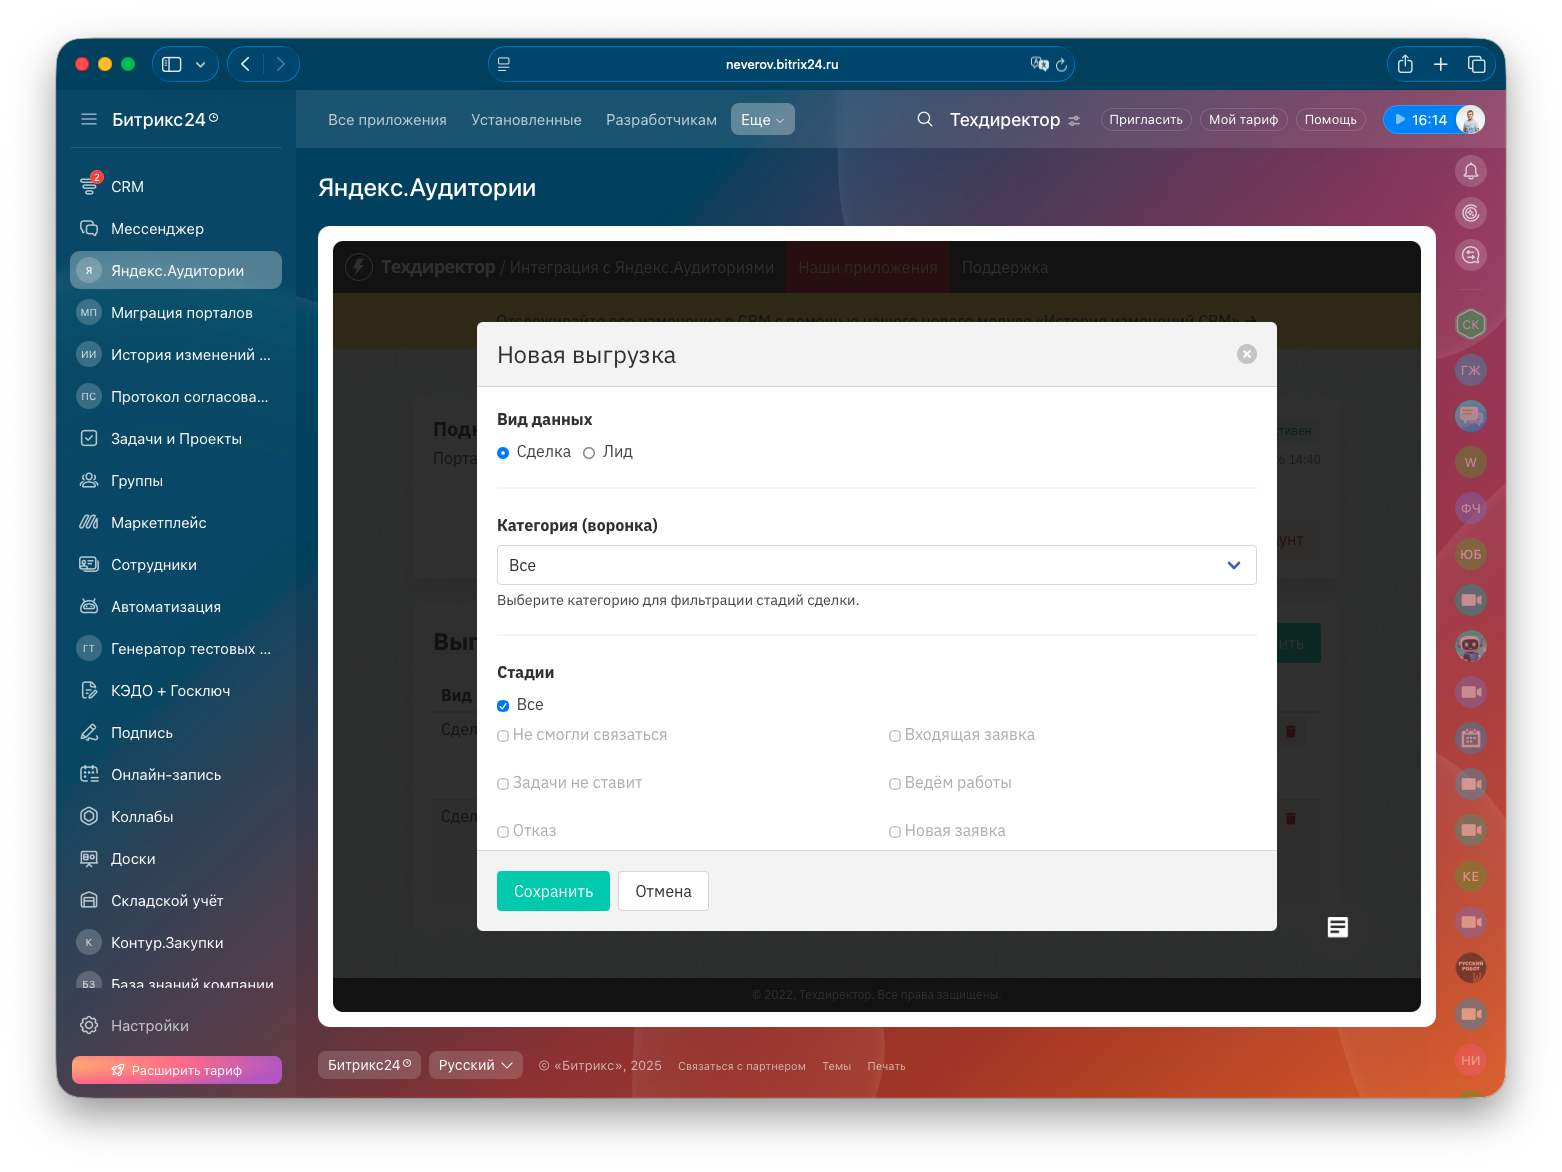Click the Safari share icon

(1405, 64)
